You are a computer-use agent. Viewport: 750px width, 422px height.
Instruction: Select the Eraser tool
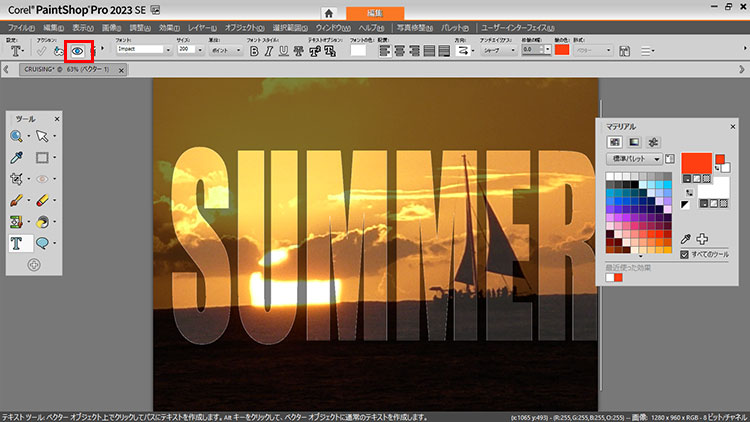tap(43, 200)
